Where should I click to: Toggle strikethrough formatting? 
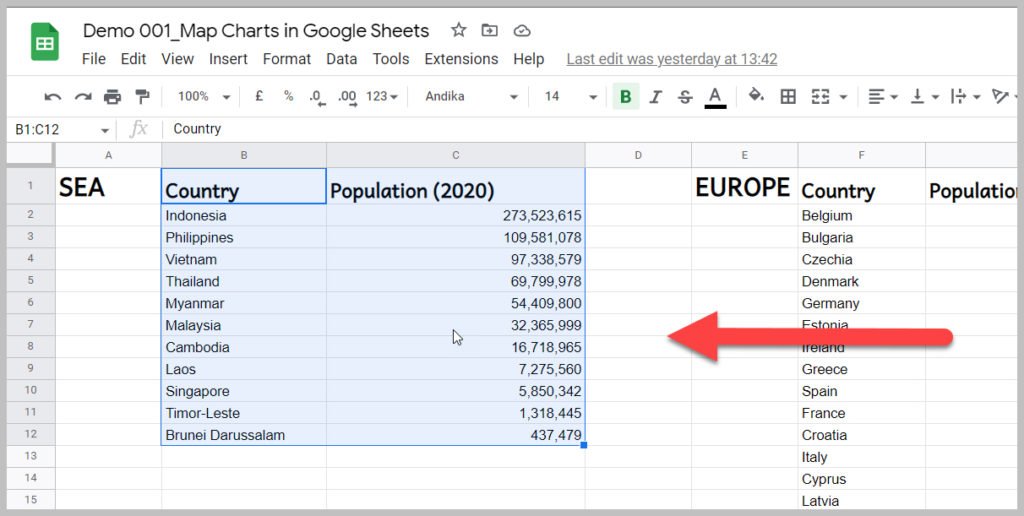tap(685, 97)
